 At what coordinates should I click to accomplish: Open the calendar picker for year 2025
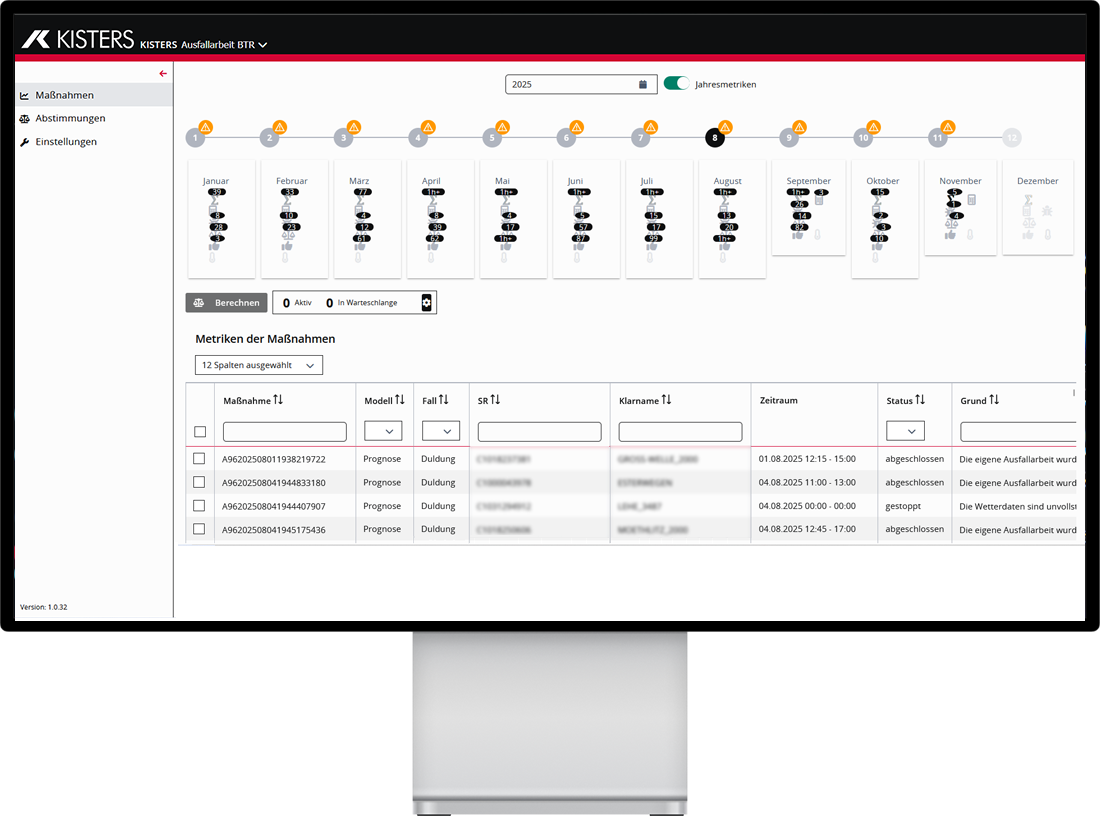642,85
